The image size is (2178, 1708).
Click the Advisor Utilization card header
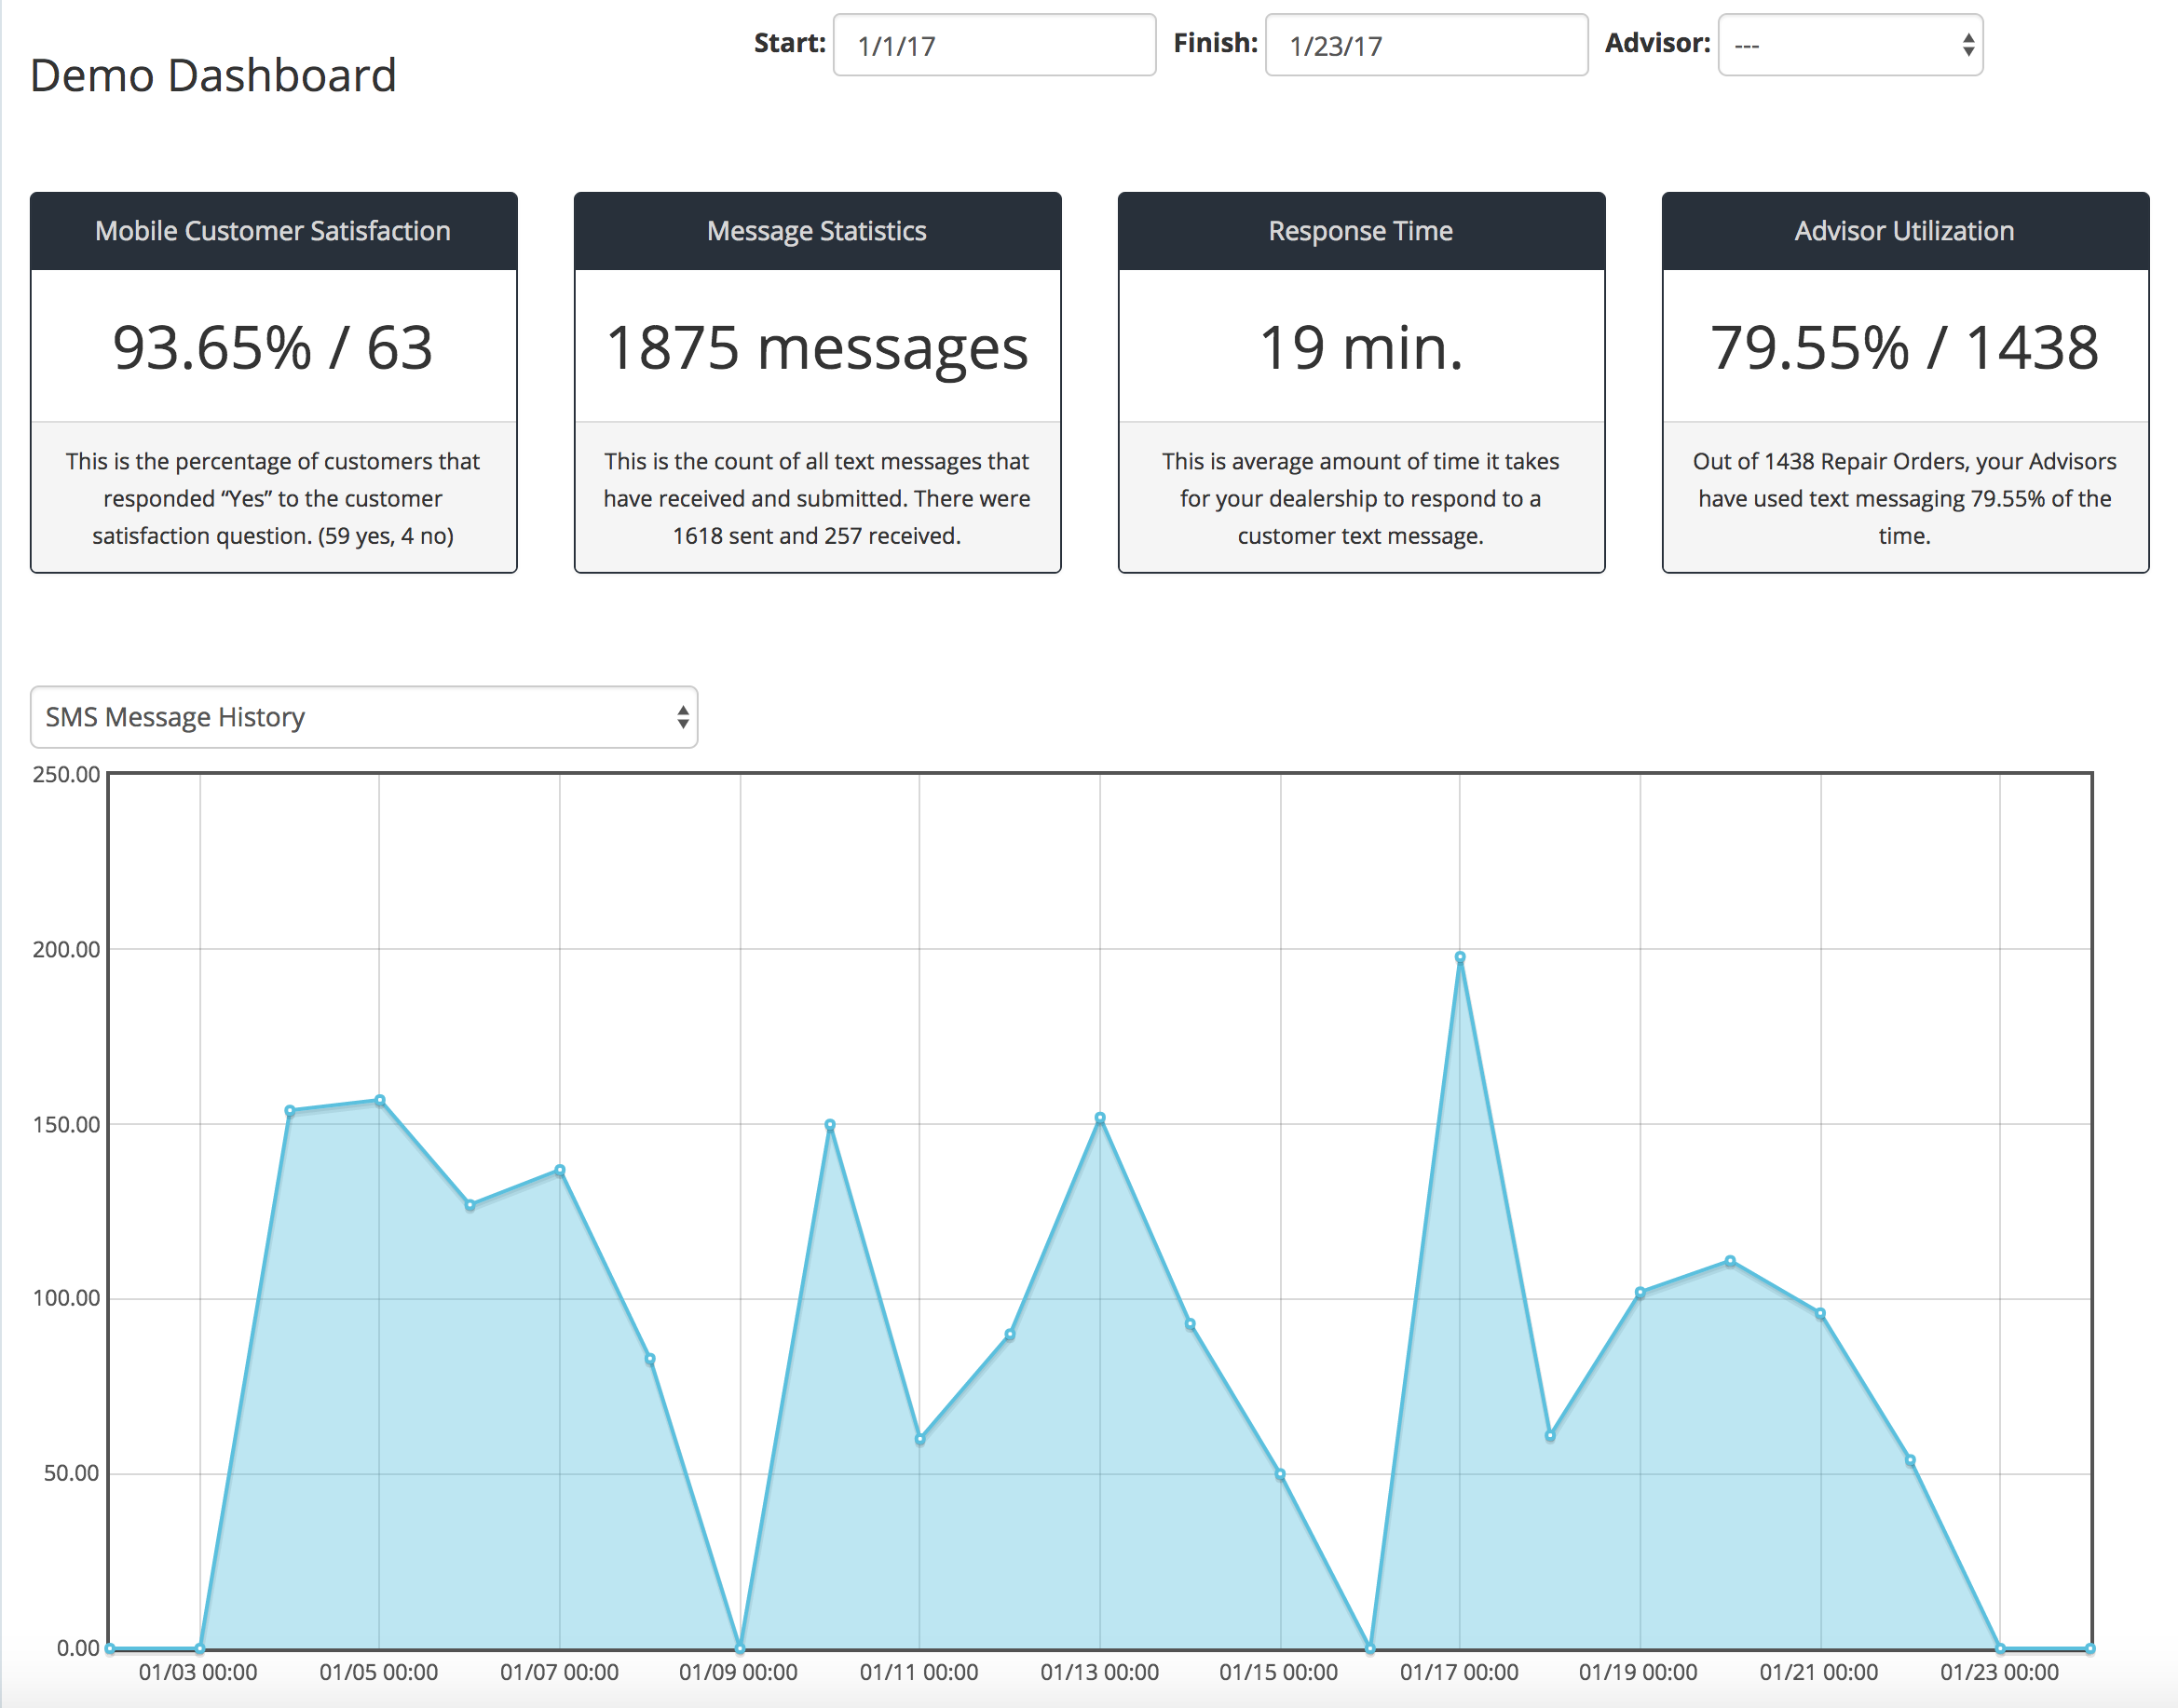coord(1905,231)
